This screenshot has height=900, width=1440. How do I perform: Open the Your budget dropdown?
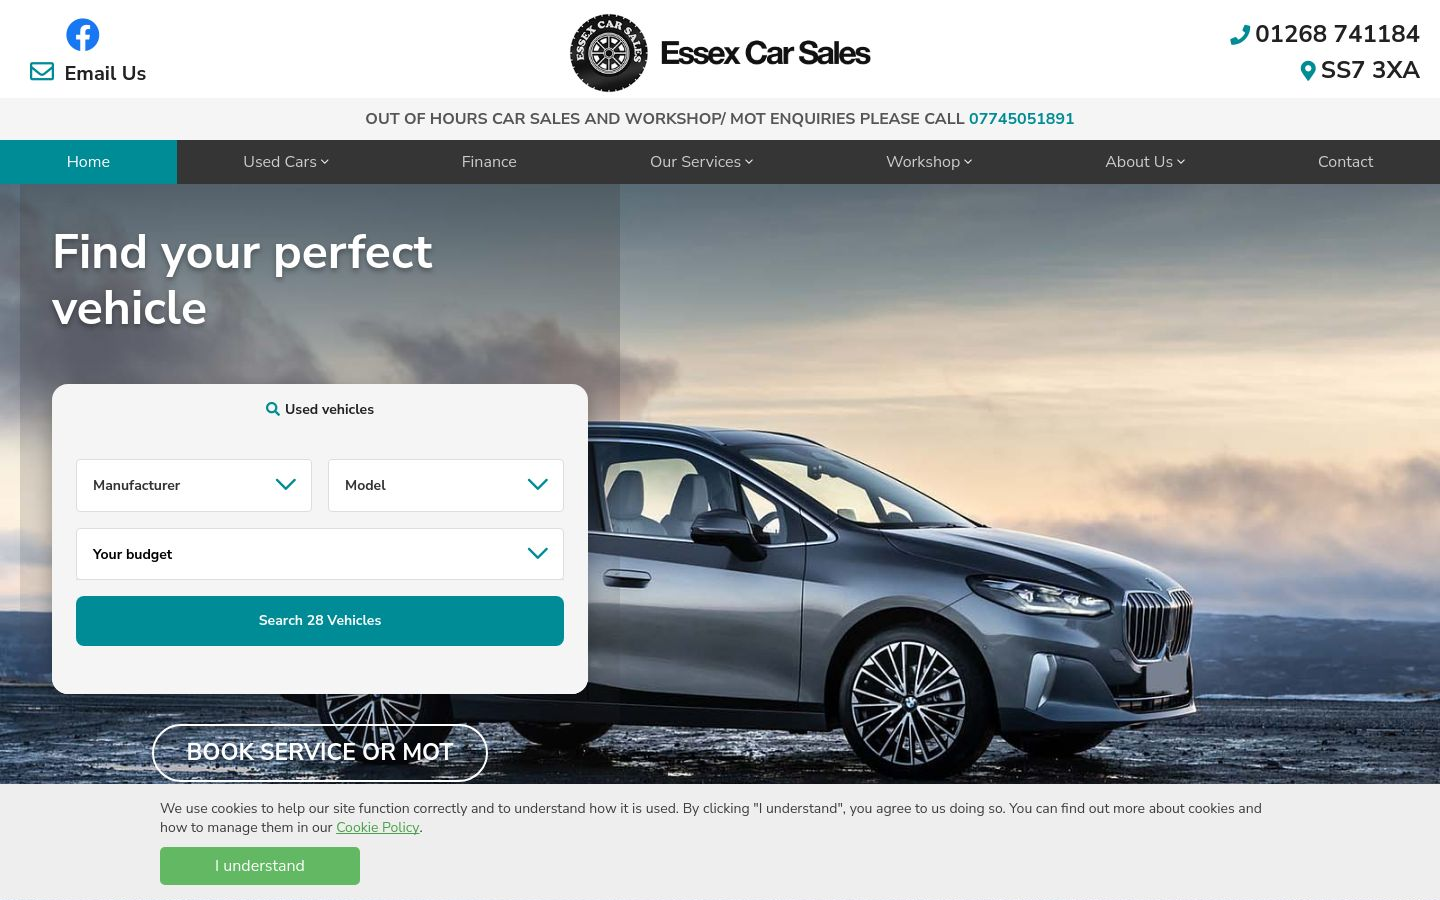tap(320, 554)
